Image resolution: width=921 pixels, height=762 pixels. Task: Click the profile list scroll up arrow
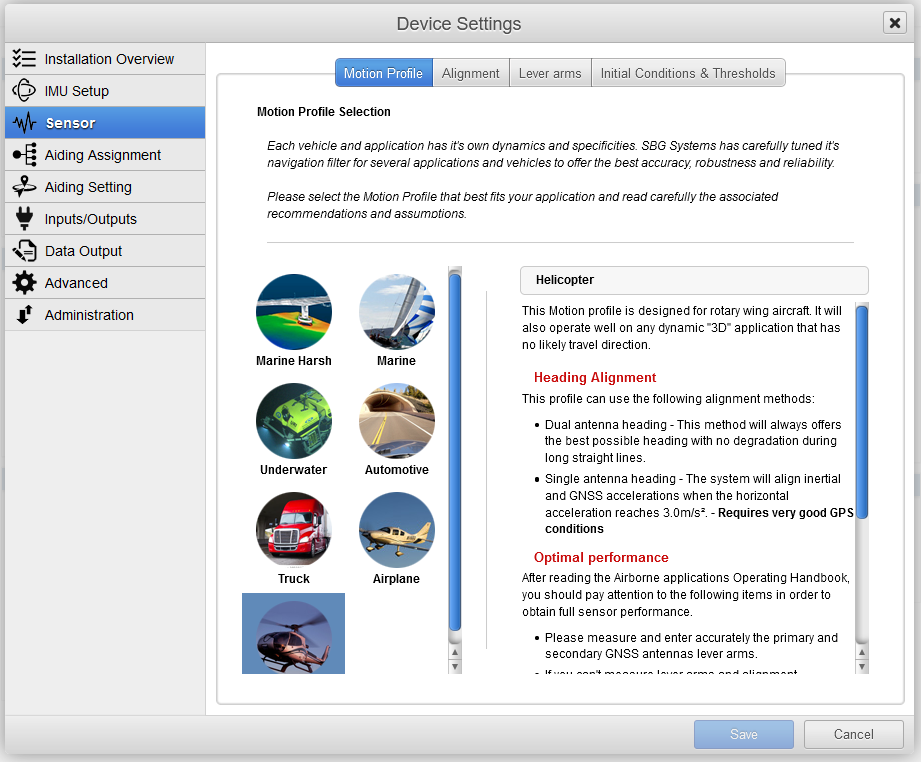point(455,652)
